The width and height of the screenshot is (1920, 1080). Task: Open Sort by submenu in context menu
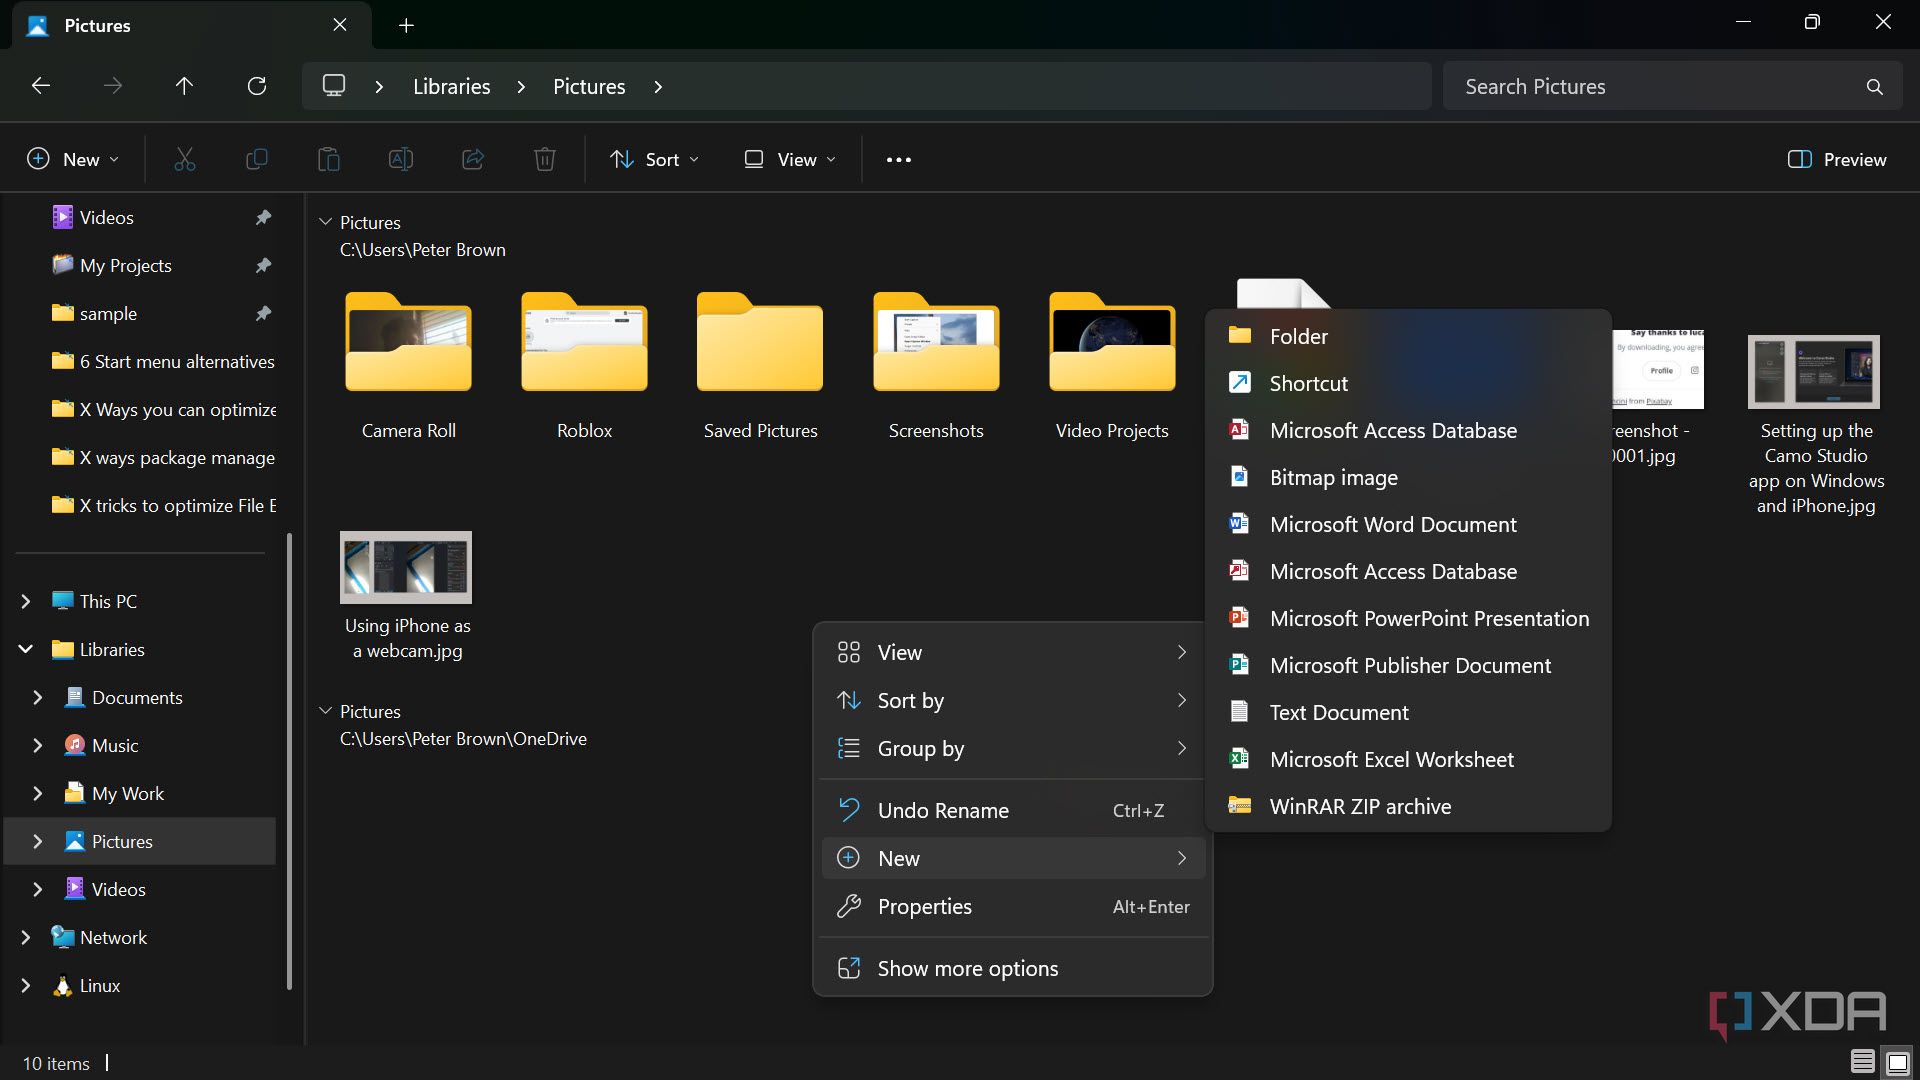(1013, 700)
